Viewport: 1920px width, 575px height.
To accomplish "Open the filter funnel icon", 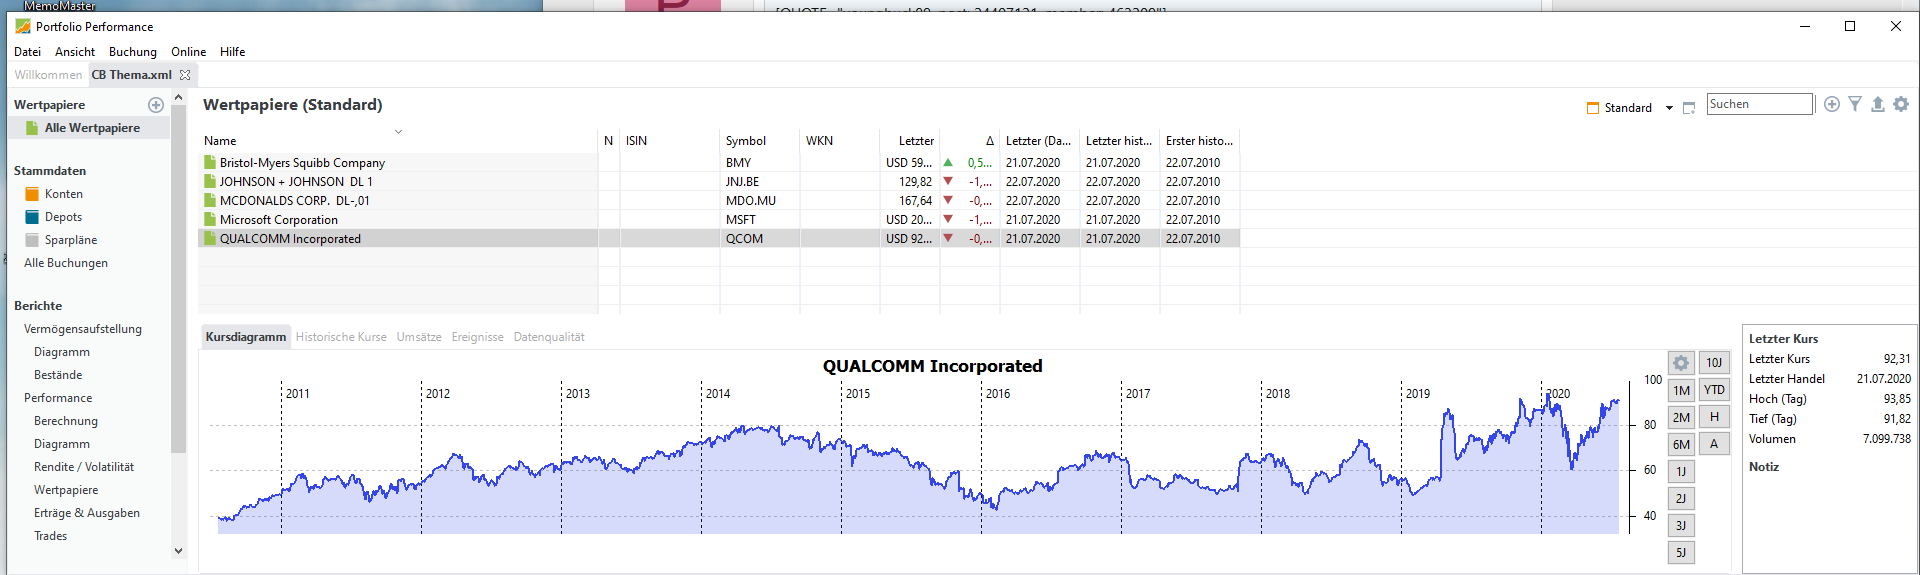I will click(x=1855, y=104).
